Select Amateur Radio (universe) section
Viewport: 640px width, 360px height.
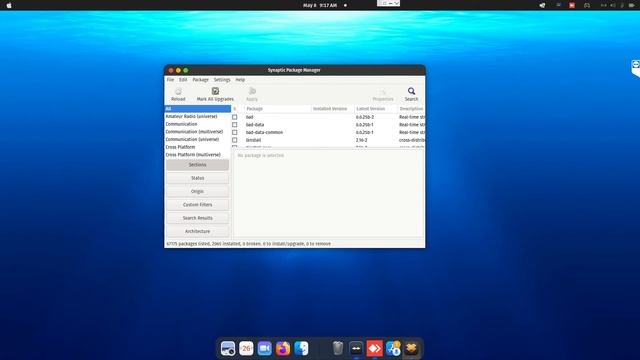[x=198, y=116]
